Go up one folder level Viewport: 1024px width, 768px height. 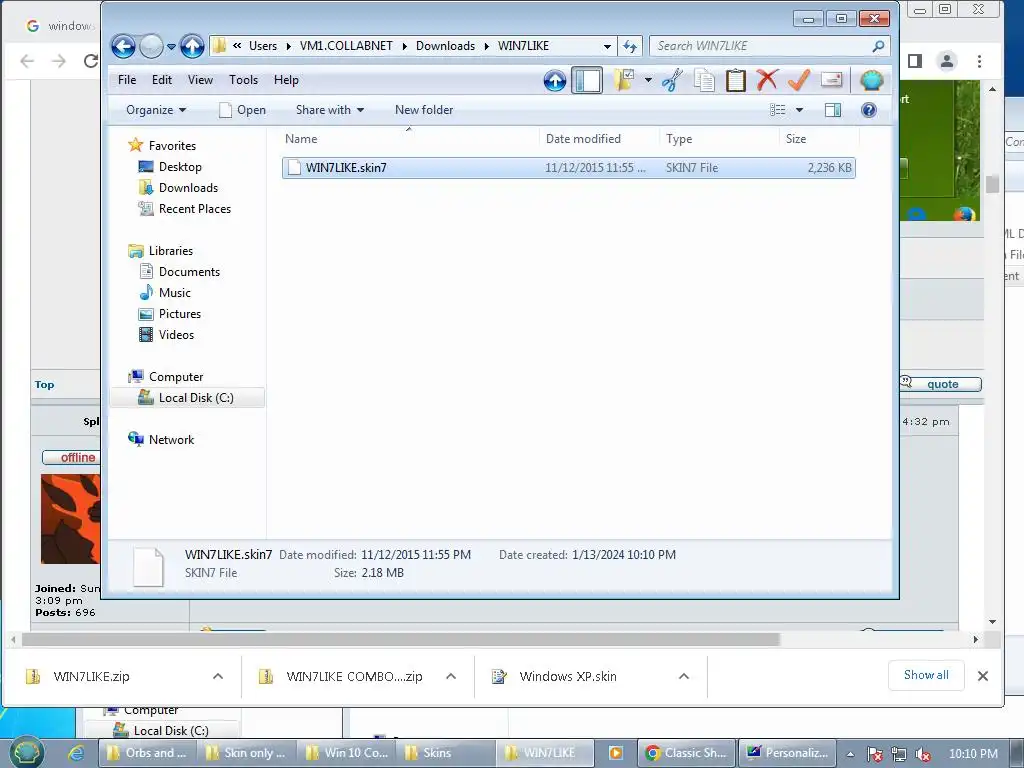click(x=192, y=46)
